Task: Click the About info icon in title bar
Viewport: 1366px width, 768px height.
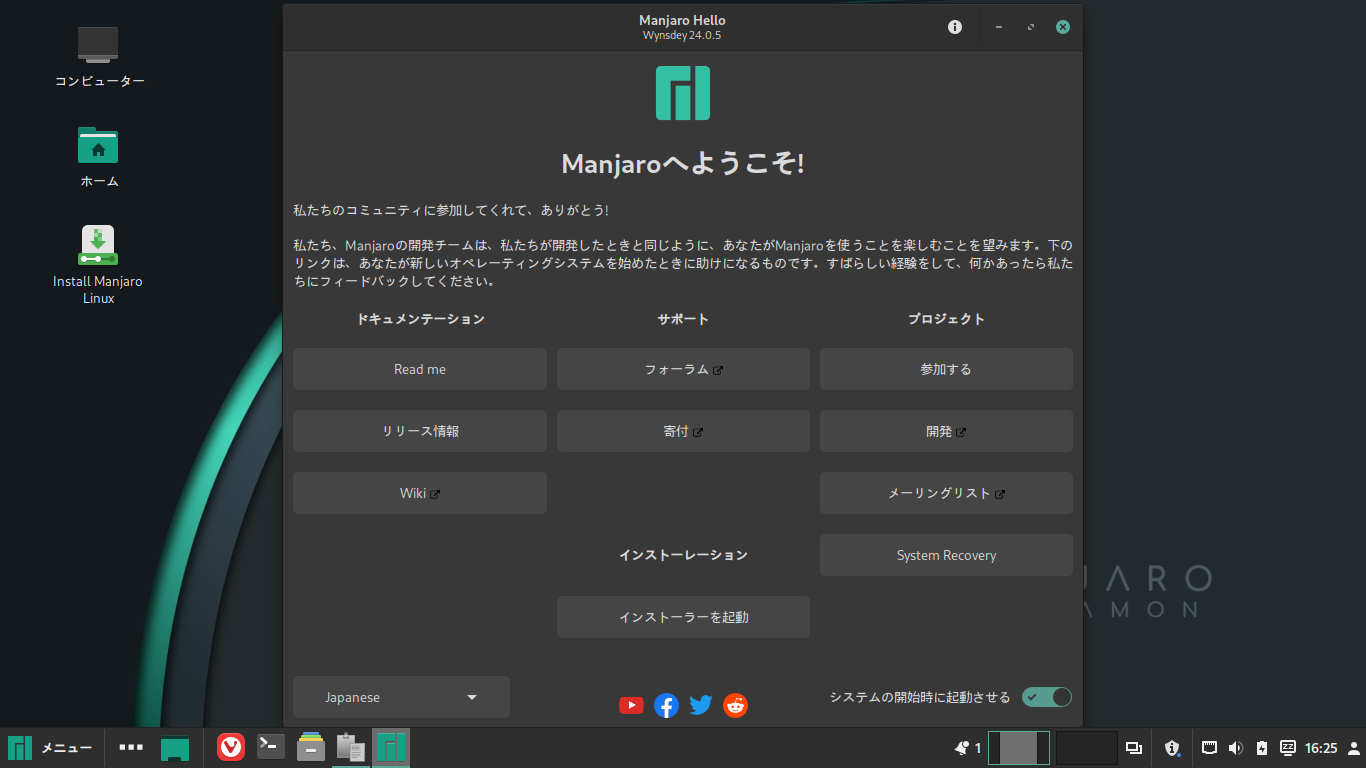Action: (955, 27)
